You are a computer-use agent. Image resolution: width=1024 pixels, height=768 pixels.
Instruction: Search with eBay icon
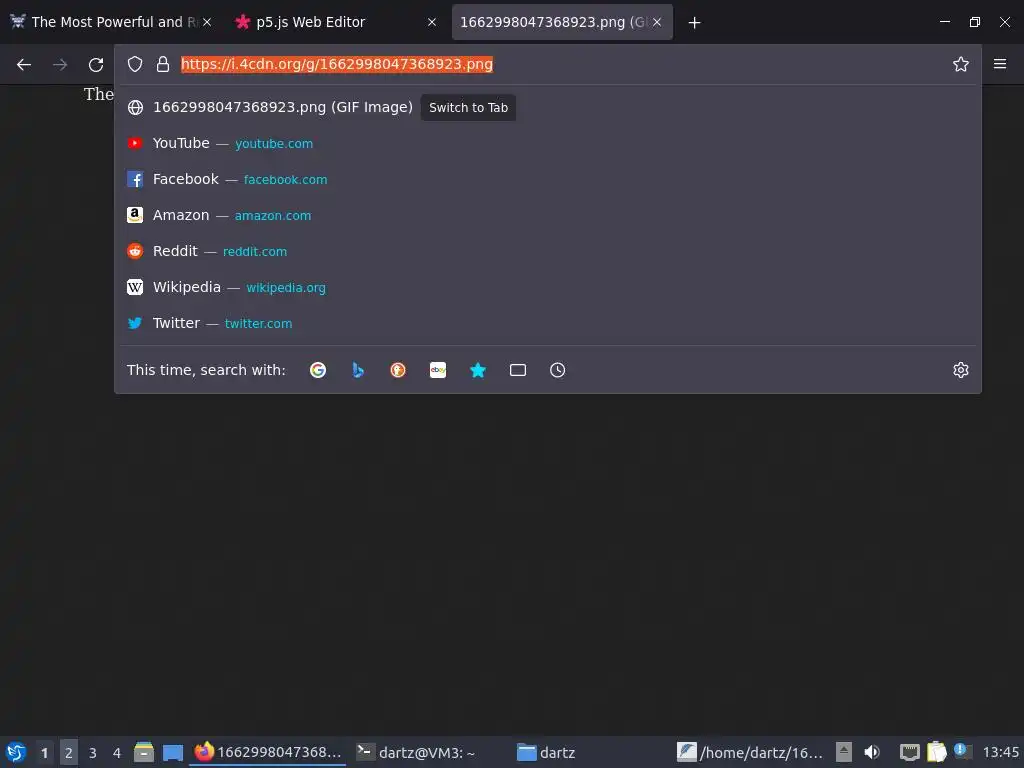point(438,370)
